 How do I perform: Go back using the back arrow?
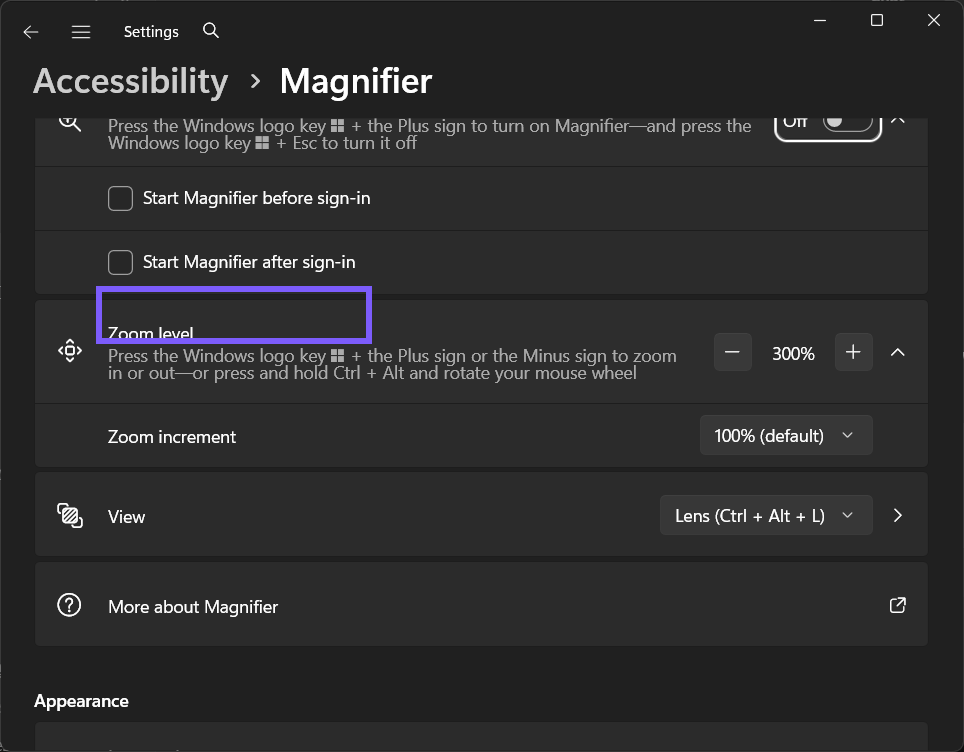31,32
